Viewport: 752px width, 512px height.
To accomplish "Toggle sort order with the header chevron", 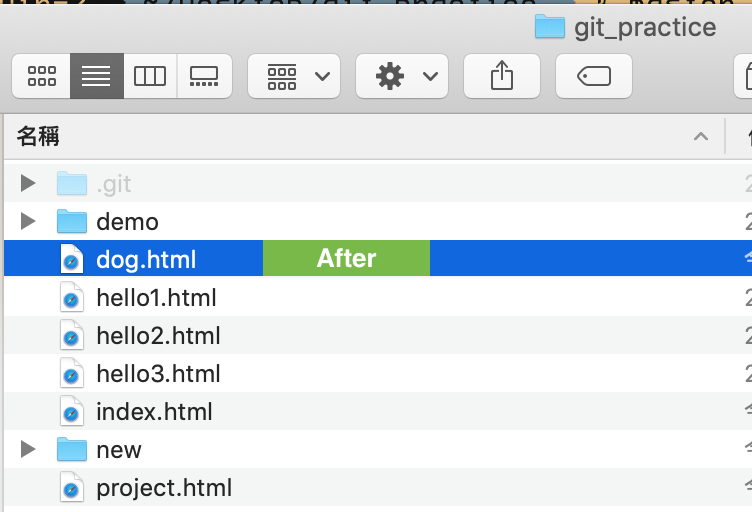I will coord(700,136).
